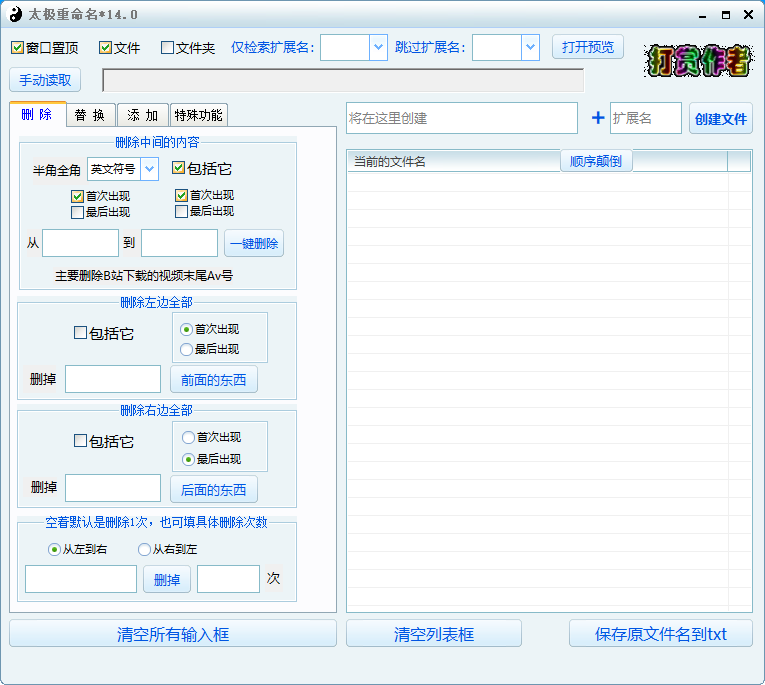Open the 跳过扩展名 dropdown
The height and width of the screenshot is (685, 765).
530,47
